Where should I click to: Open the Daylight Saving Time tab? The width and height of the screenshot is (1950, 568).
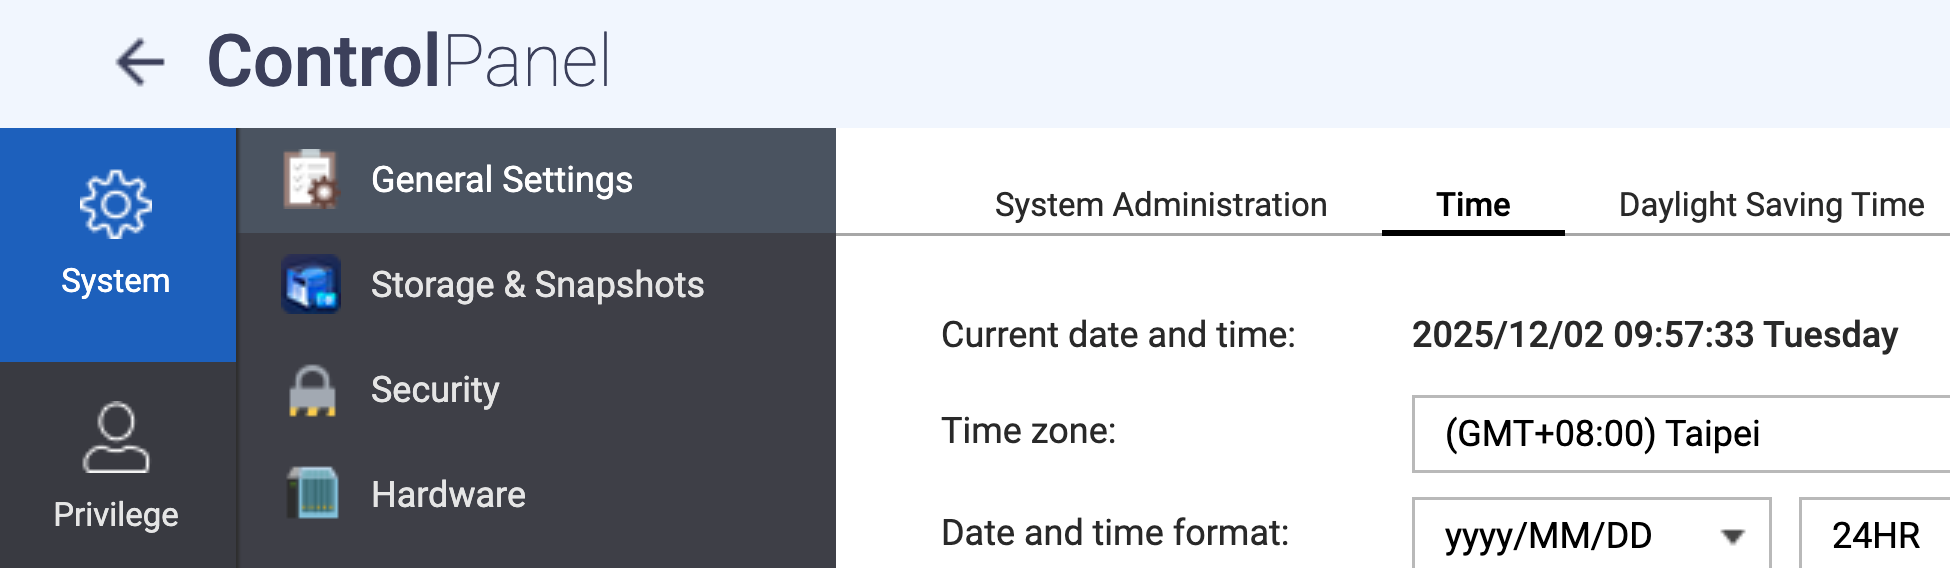point(1771,205)
